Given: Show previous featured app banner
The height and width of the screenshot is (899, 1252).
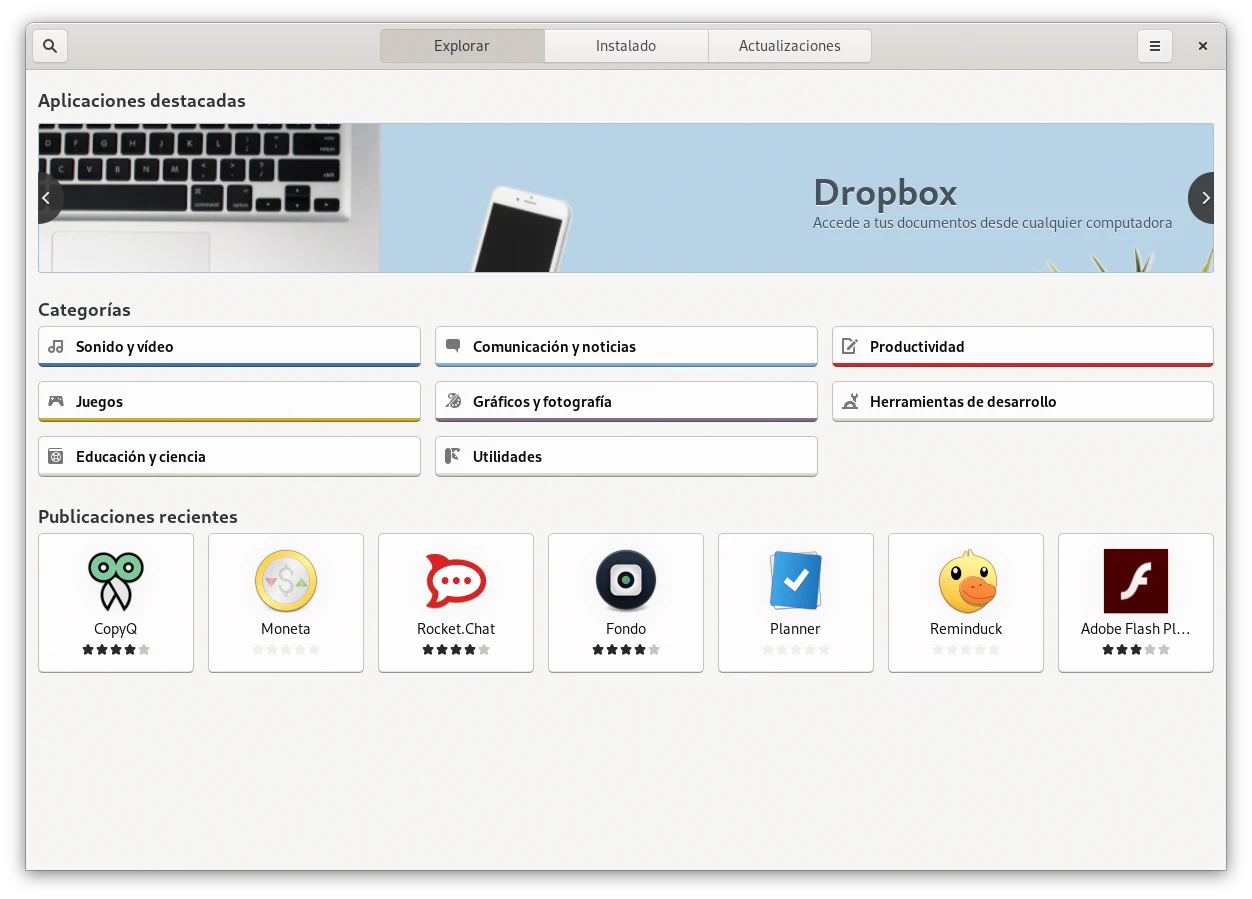Looking at the screenshot, I should coord(47,198).
